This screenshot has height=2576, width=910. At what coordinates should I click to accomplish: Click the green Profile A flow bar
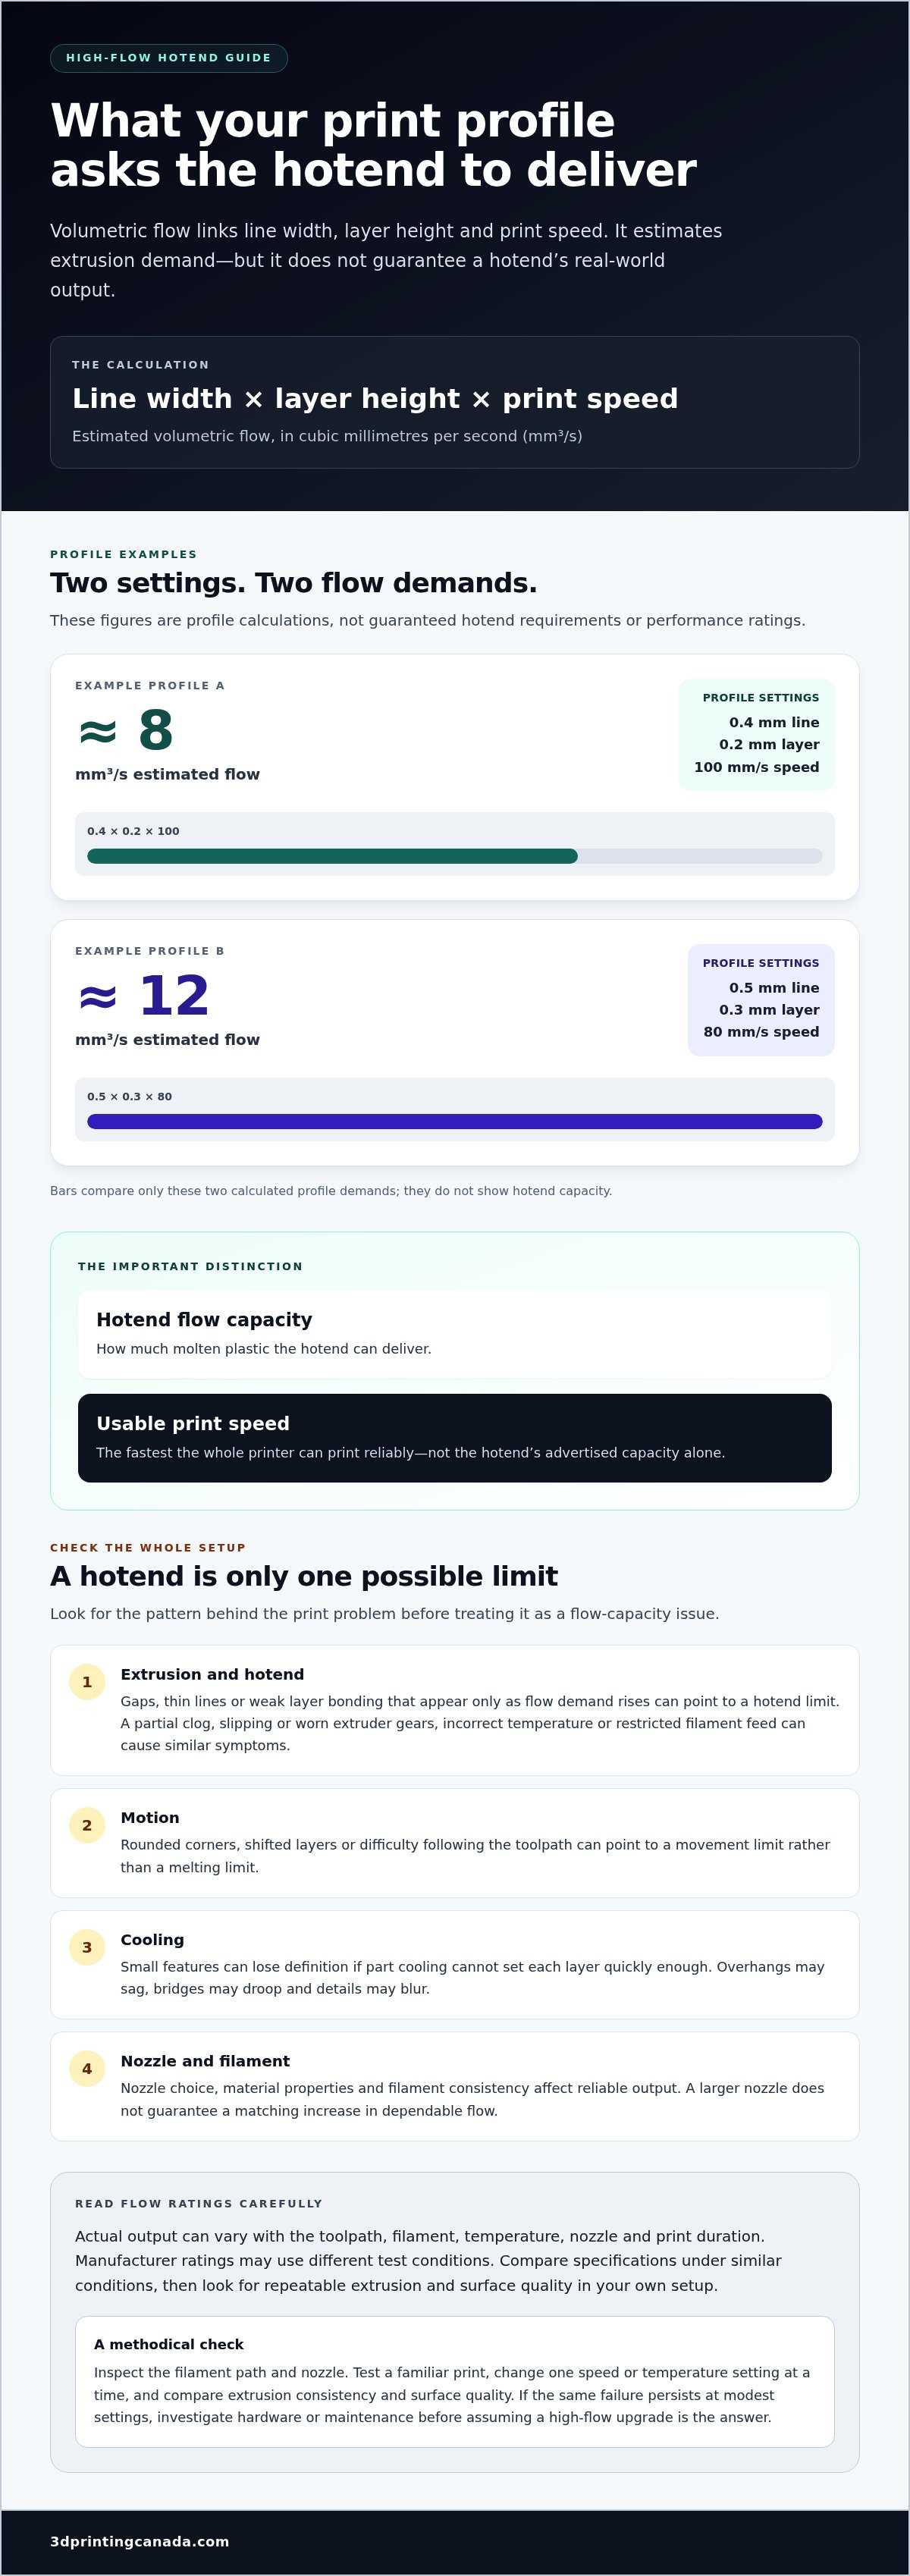pos(332,856)
